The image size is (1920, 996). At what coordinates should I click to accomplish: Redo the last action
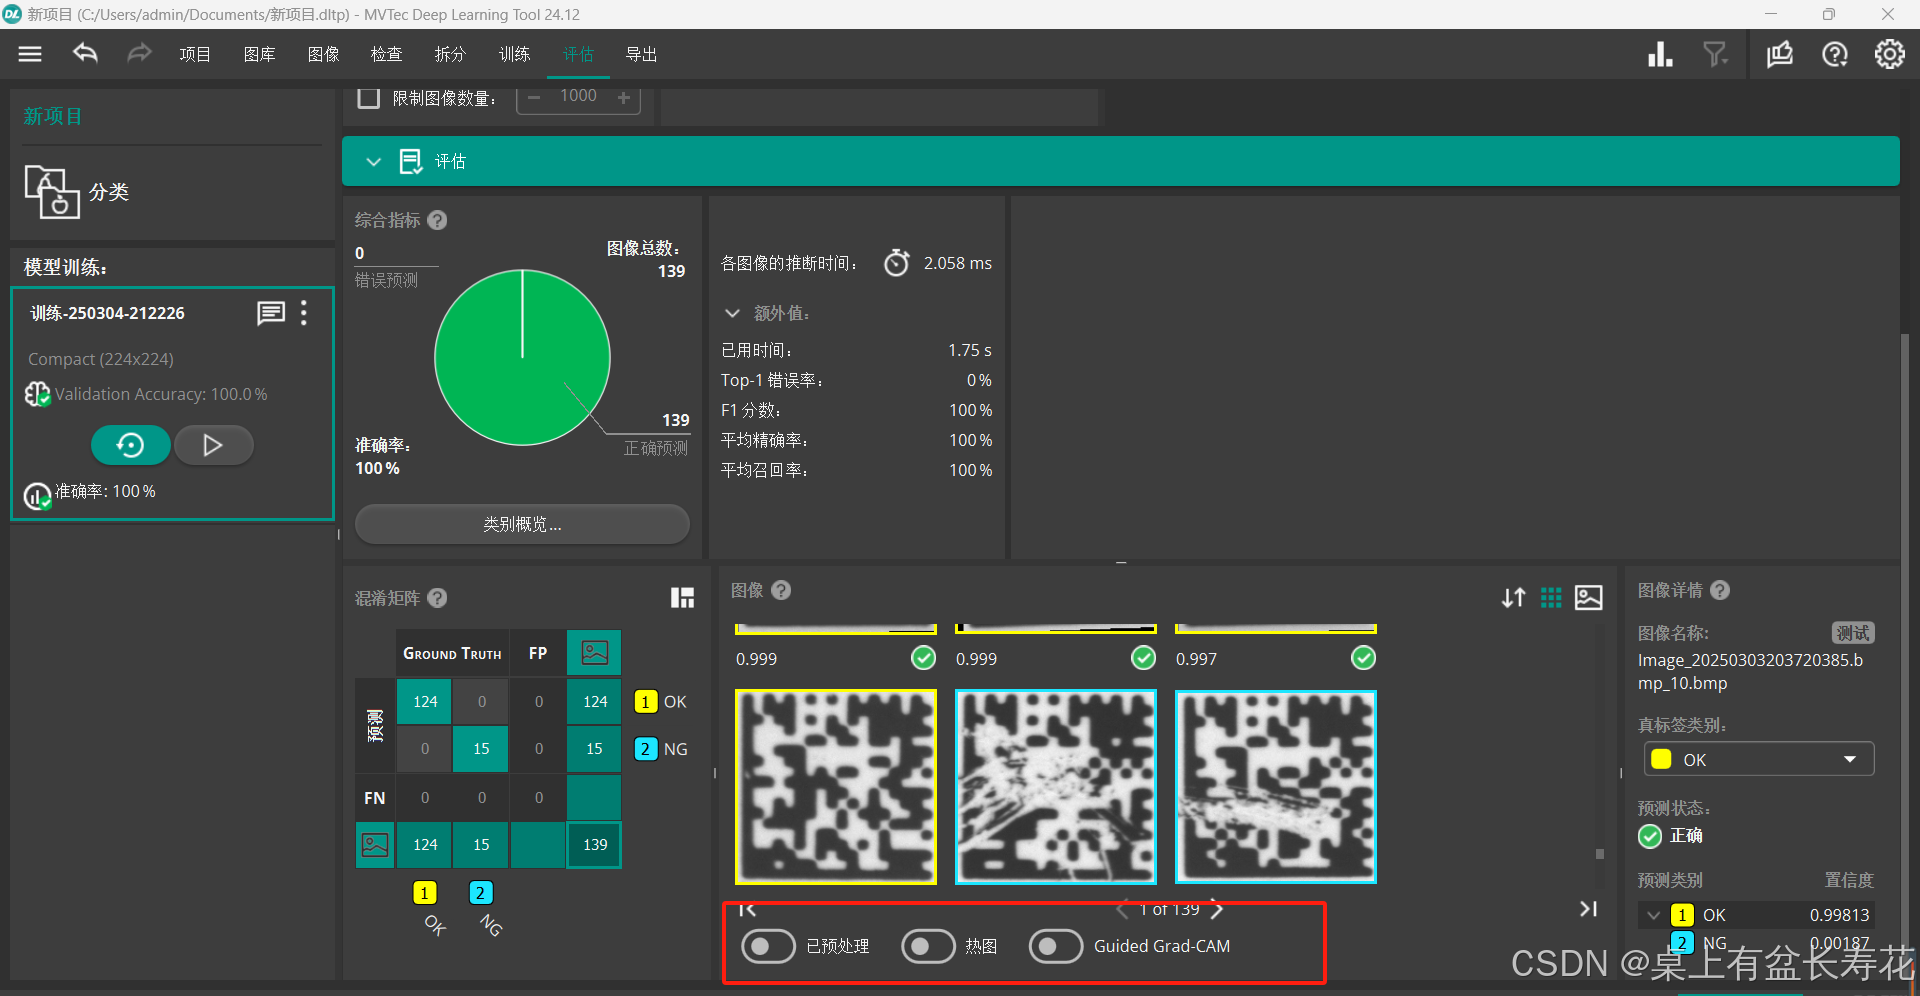139,54
